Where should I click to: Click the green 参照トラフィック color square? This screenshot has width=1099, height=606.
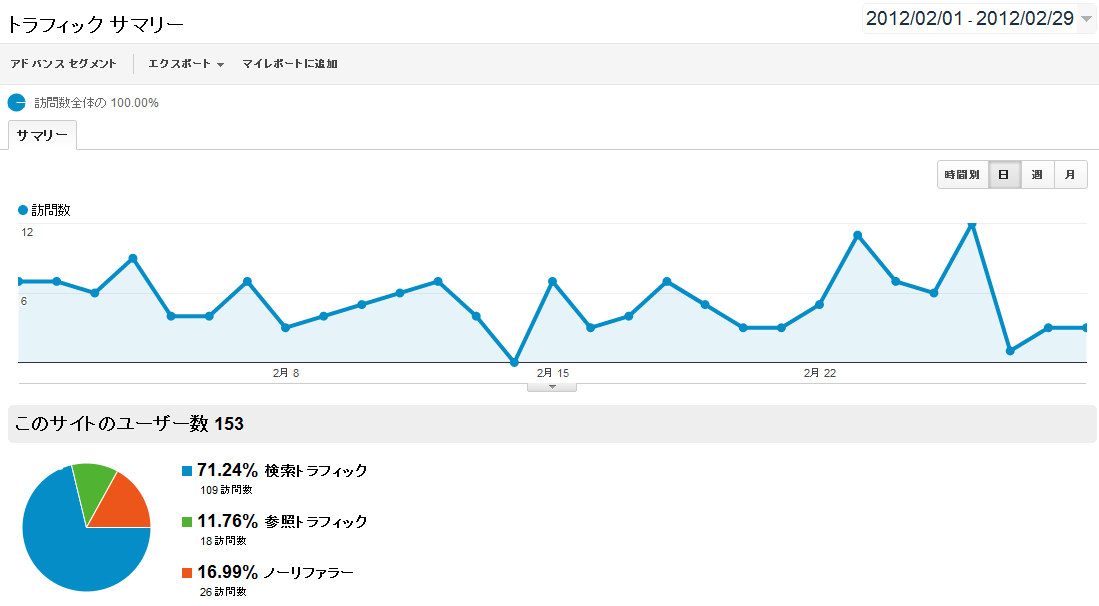187,522
